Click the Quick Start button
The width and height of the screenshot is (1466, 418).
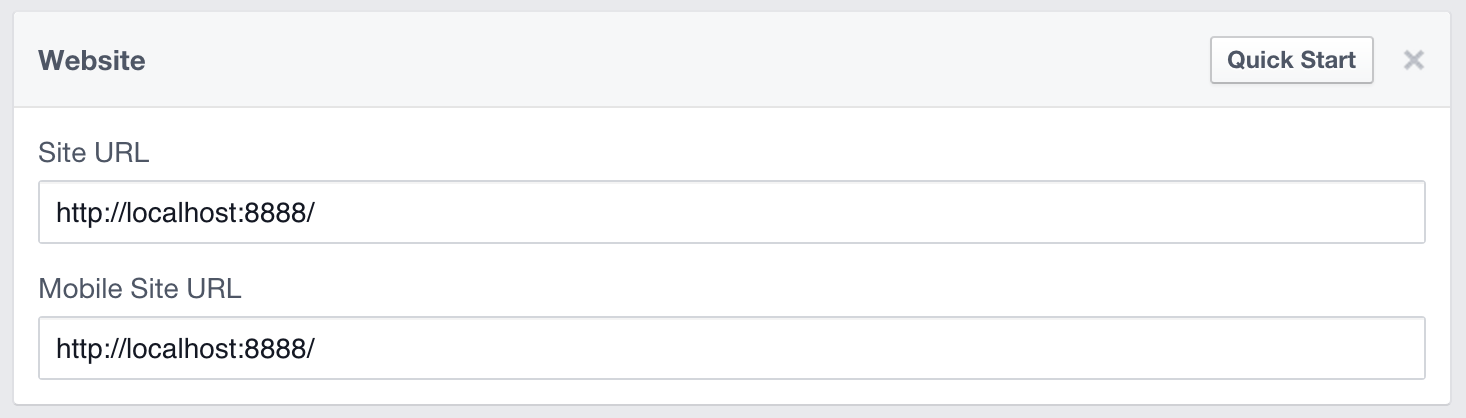point(1291,60)
